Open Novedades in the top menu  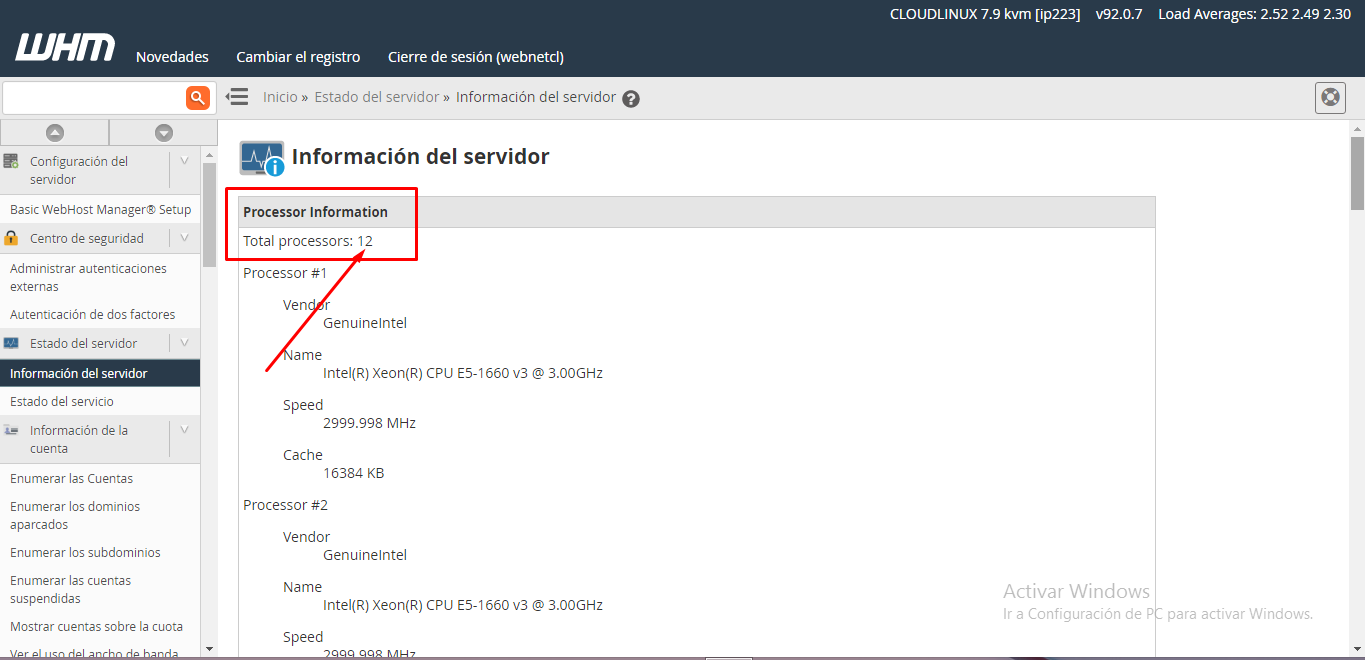click(x=172, y=57)
